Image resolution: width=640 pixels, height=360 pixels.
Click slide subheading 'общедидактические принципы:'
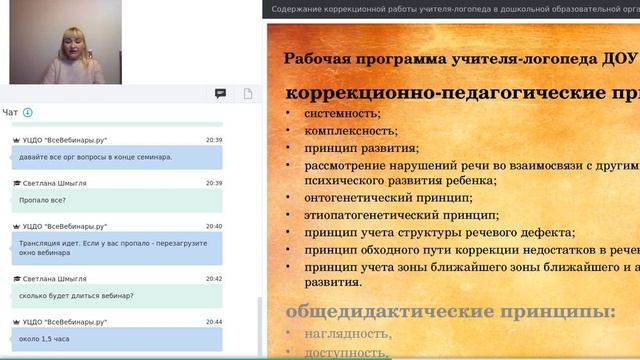coord(450,312)
